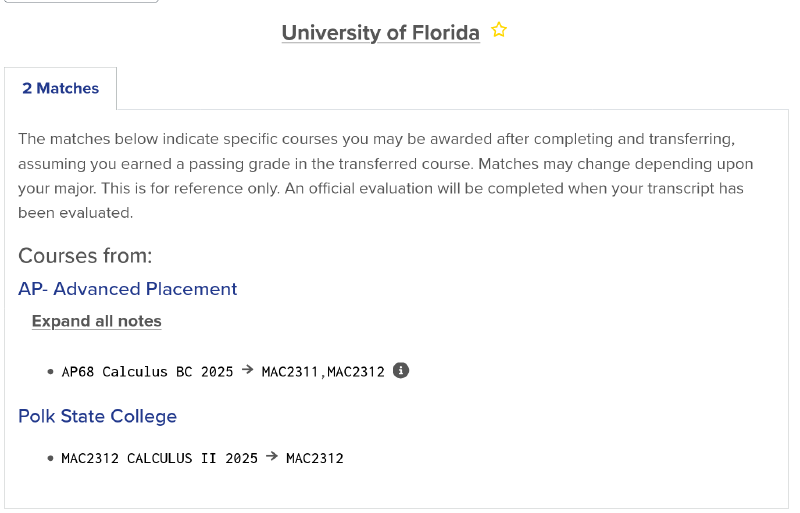Click the Courses from: heading
The height and width of the screenshot is (513, 800).
pyautogui.click(x=85, y=256)
